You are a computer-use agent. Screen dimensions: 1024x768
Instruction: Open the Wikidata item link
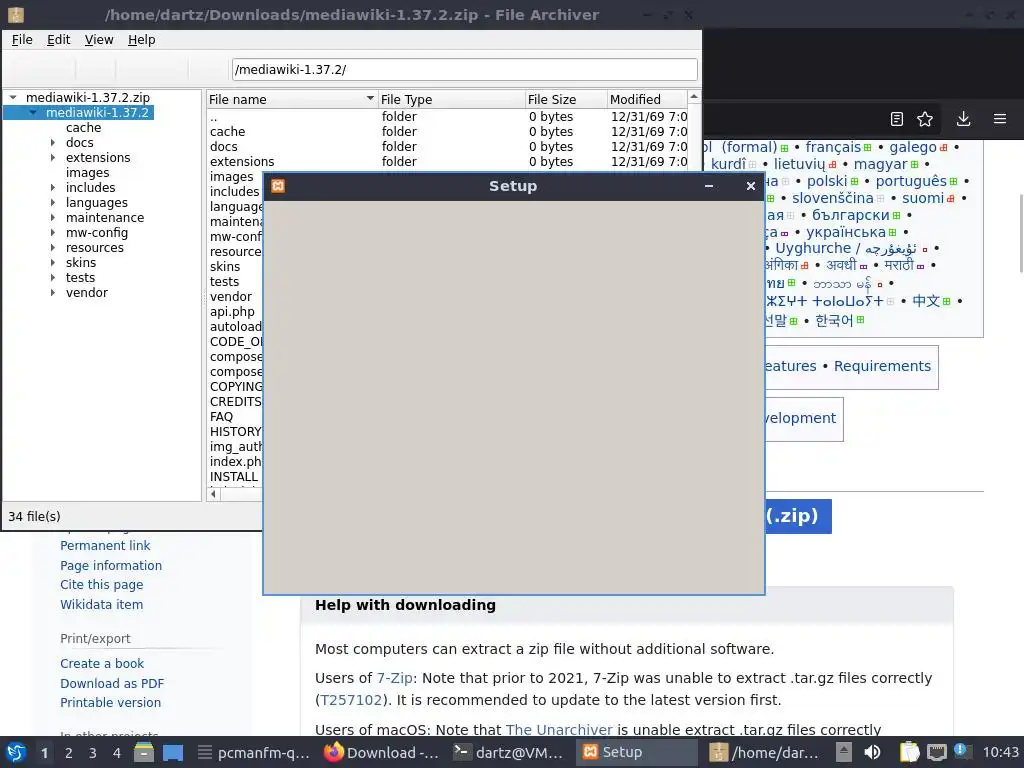point(101,605)
